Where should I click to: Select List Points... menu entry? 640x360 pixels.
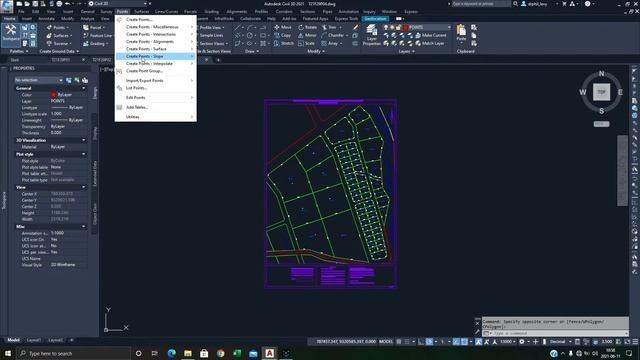click(x=156, y=88)
